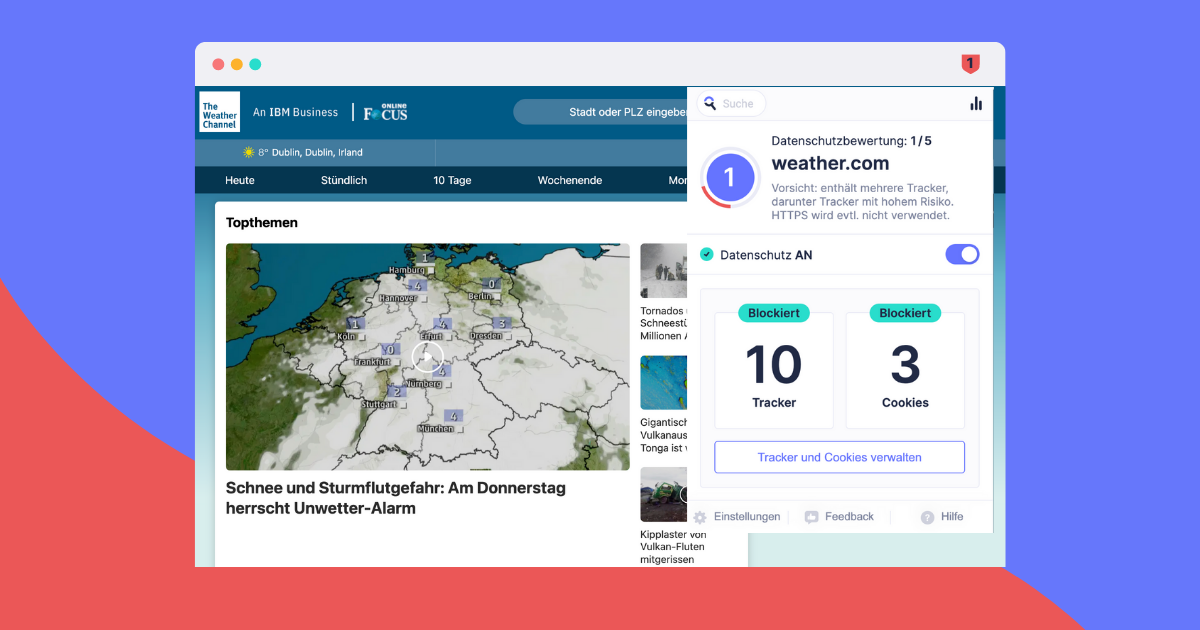Click the privacy score circle showing 1
Image resolution: width=1200 pixels, height=630 pixels.
coord(729,178)
